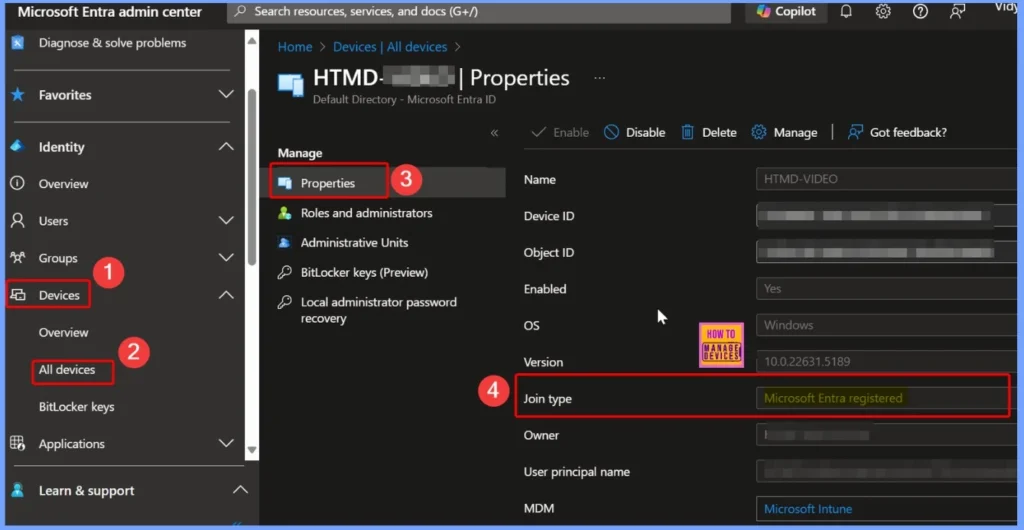Image resolution: width=1024 pixels, height=530 pixels.
Task: Expand the Groups chevron
Action: coord(226,258)
